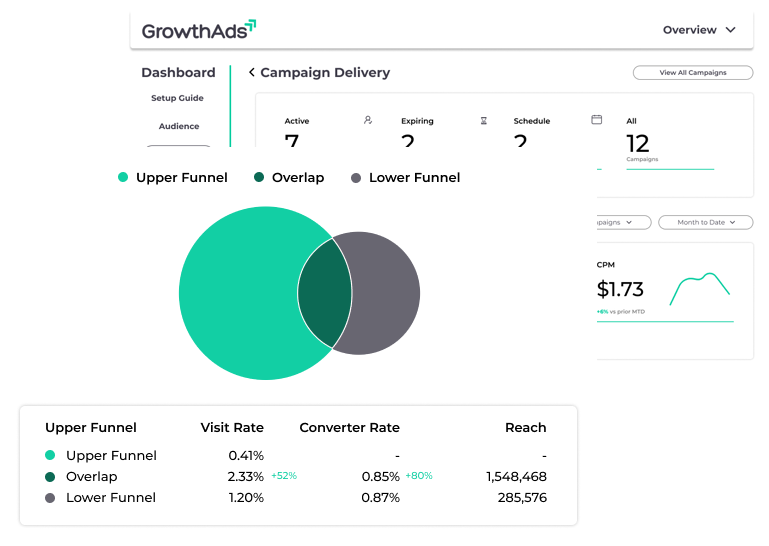769x546 pixels.
Task: Click the gray Lower Funnel circle
Action: coord(385,293)
